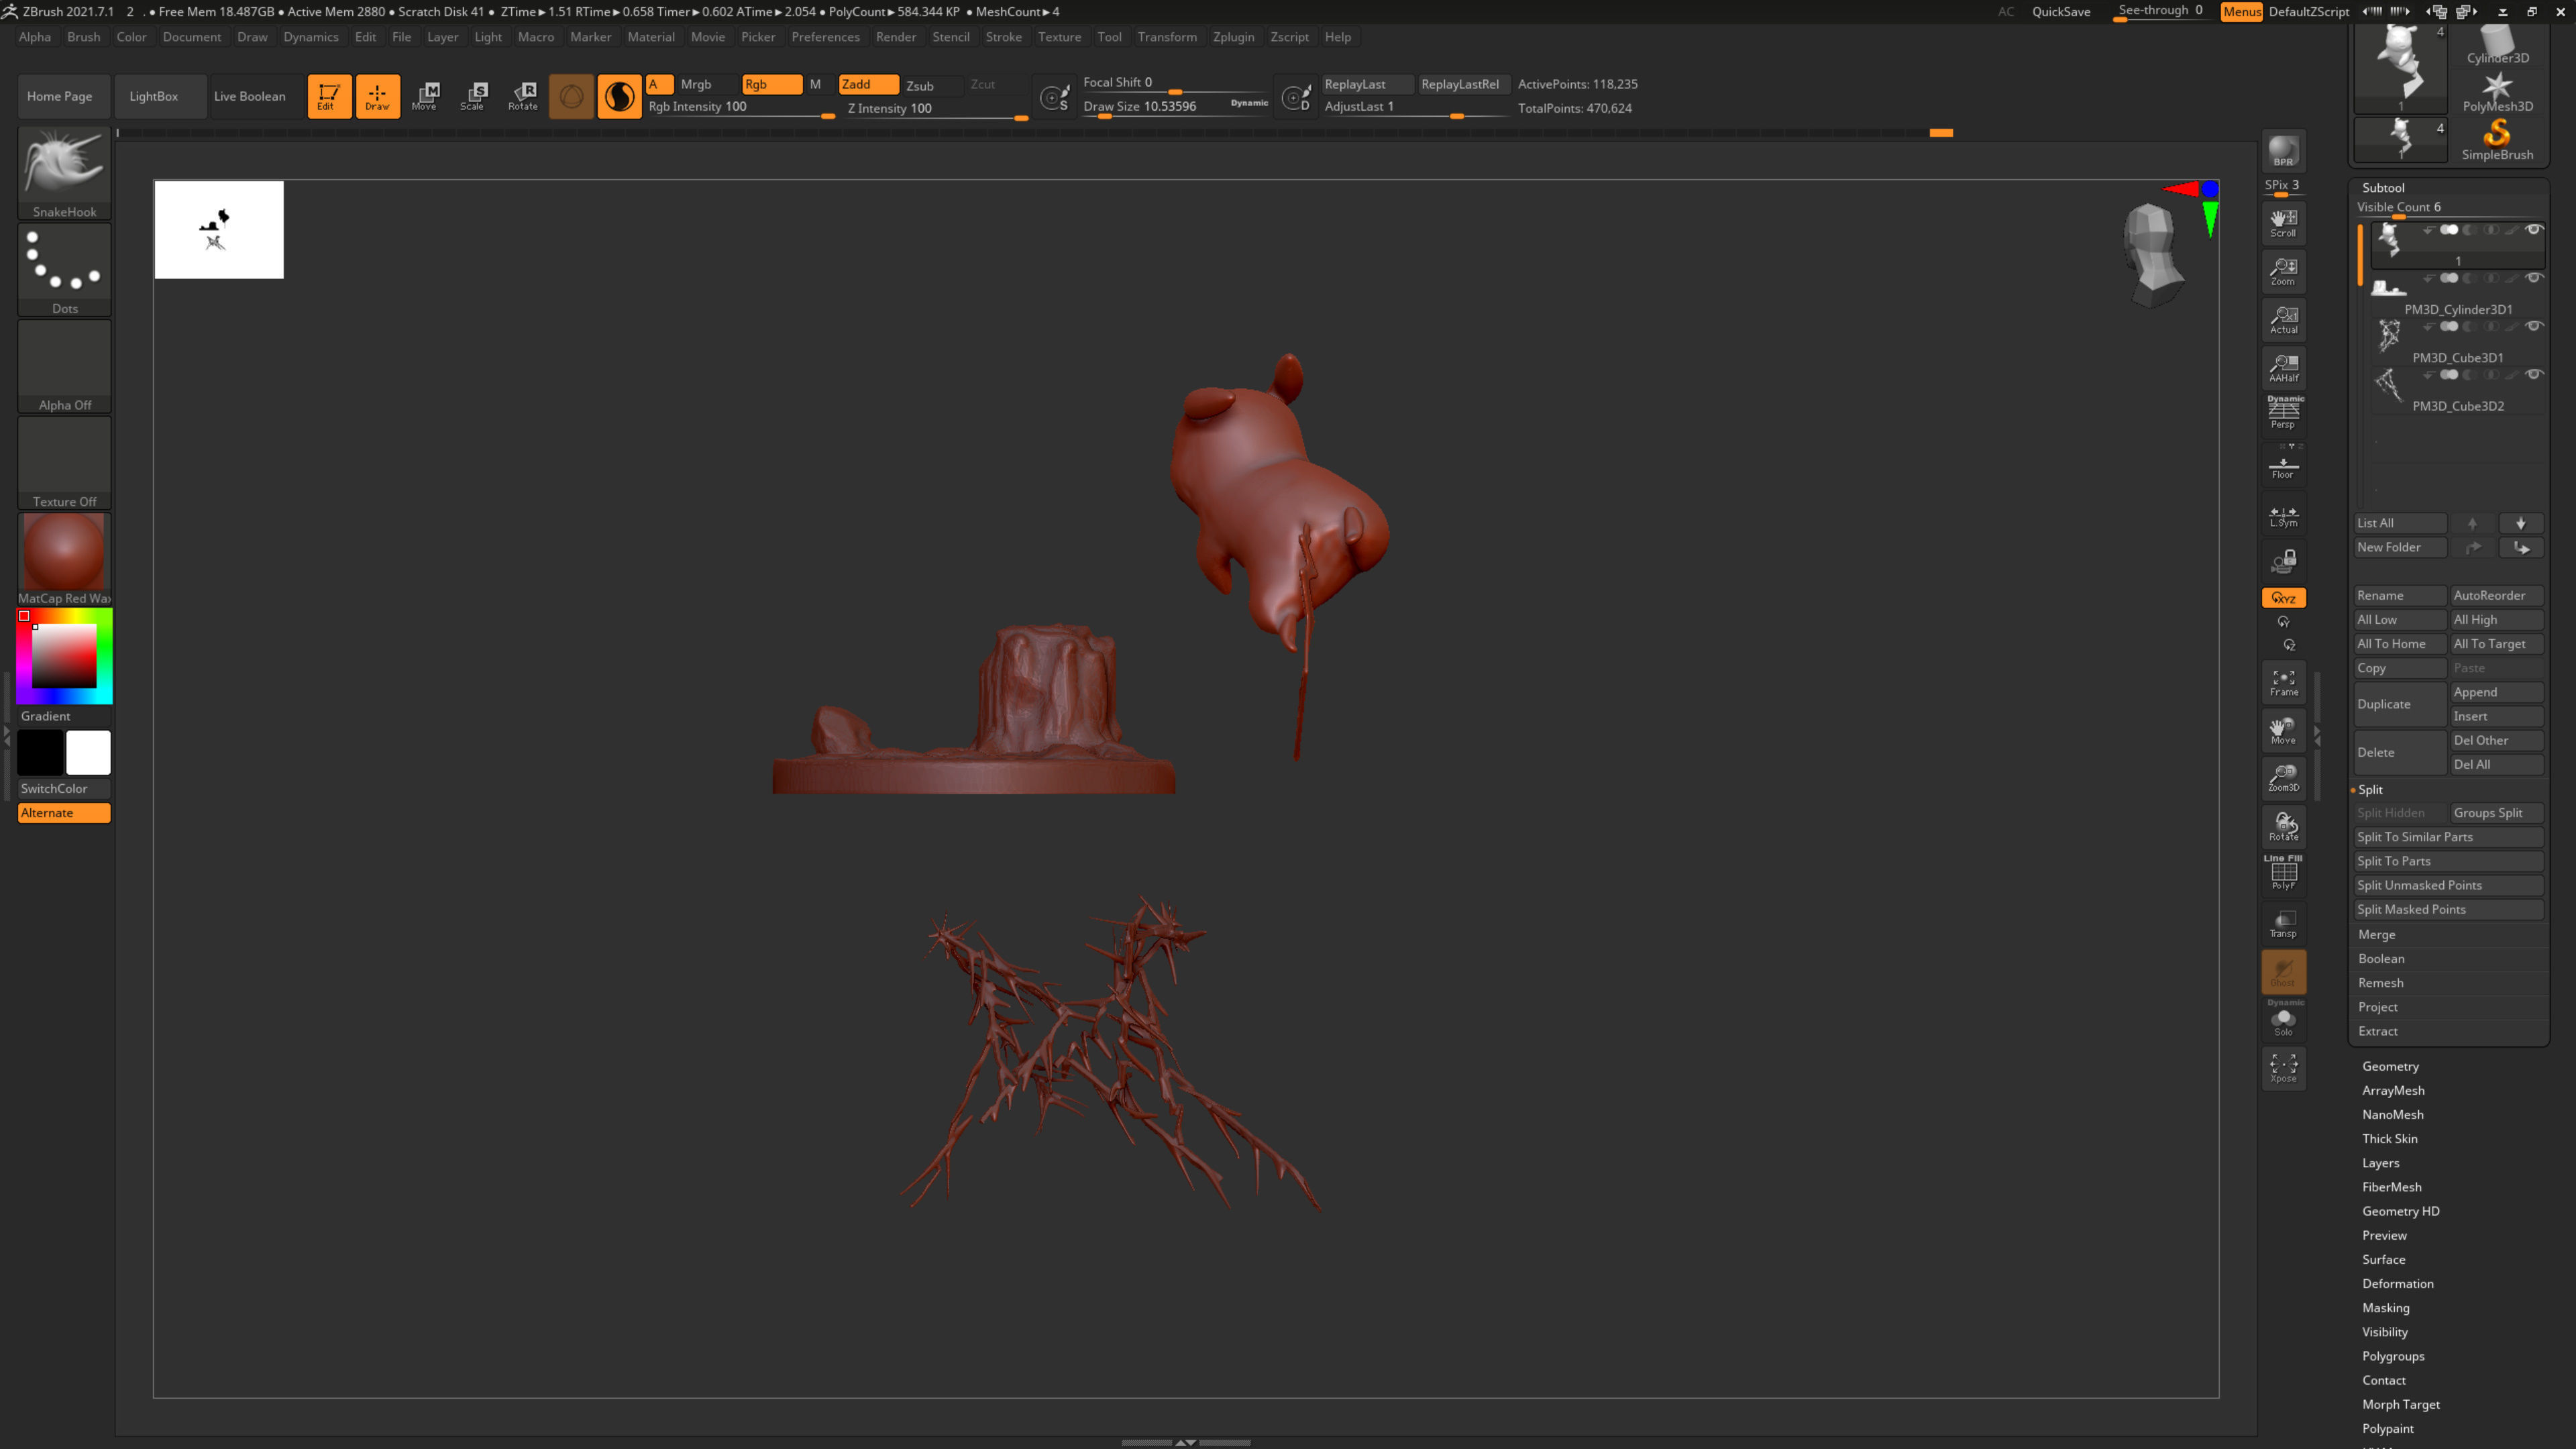Viewport: 2576px width, 1449px height.
Task: Click the Append button
Action: point(2496,692)
